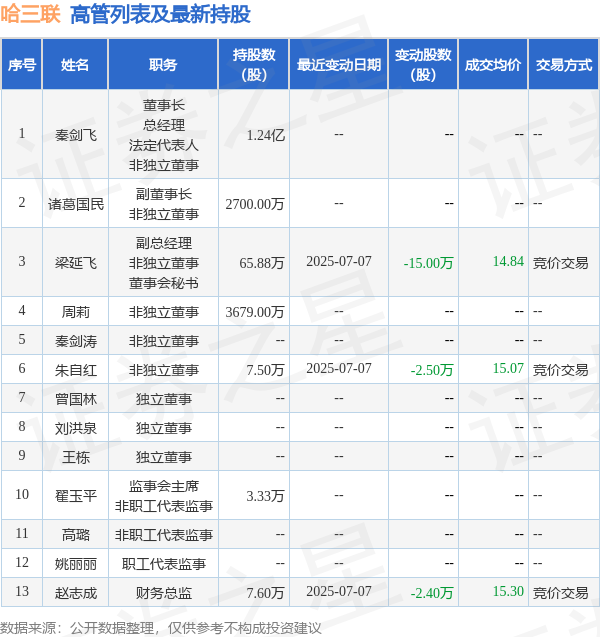Select the name 姚丽丽

(76, 564)
